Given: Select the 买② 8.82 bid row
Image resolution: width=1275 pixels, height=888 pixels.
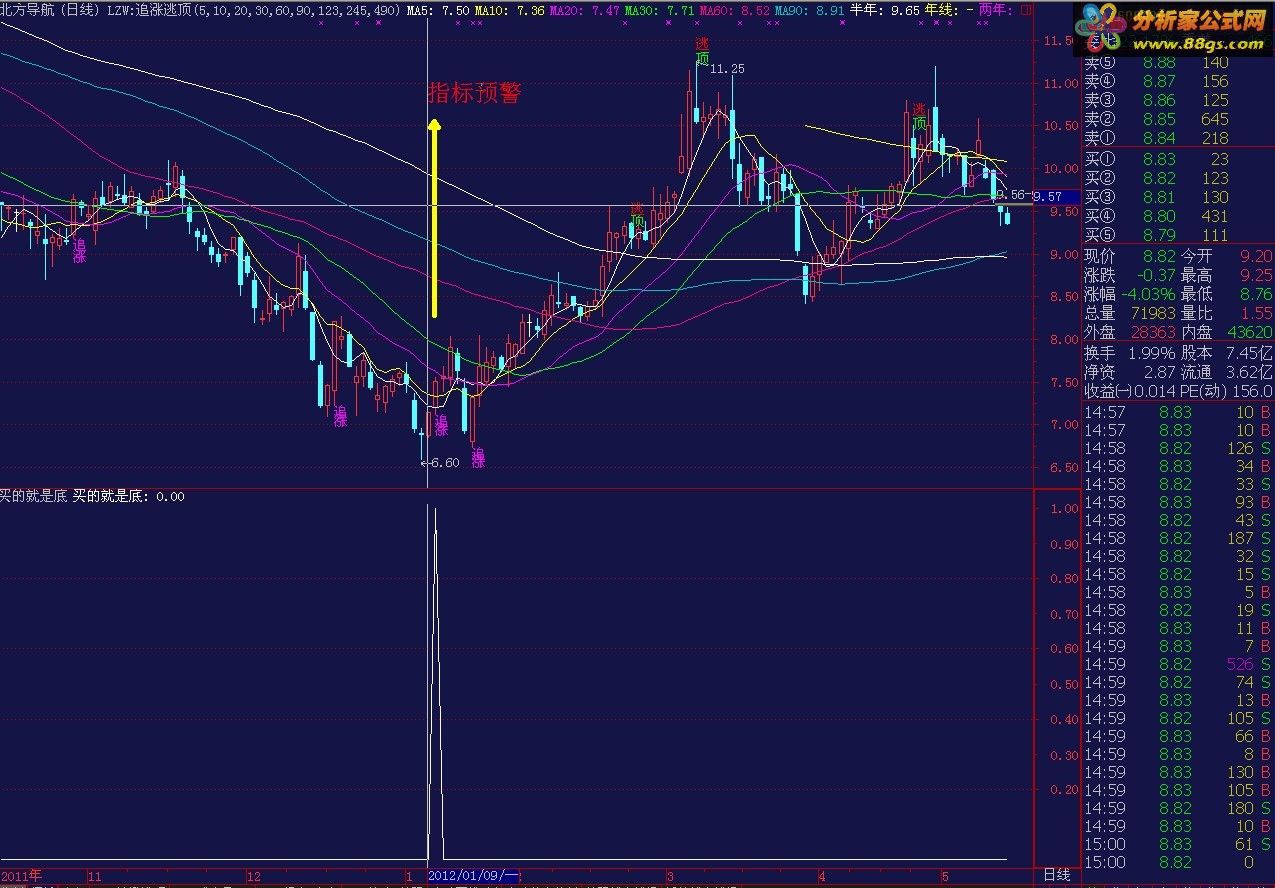Looking at the screenshot, I should coord(1157,178).
